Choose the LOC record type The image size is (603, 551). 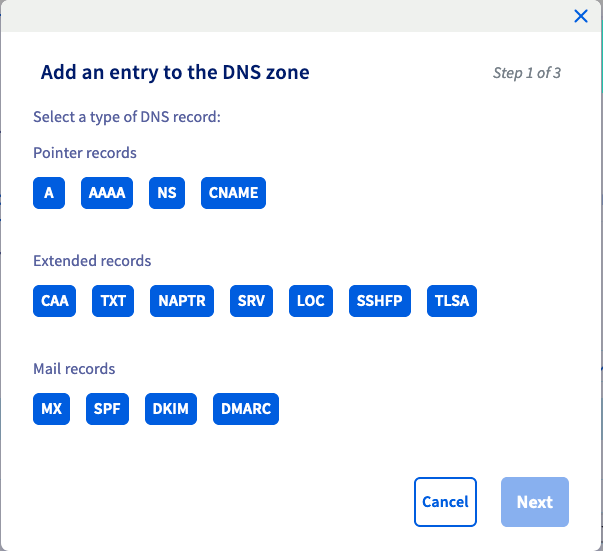coord(311,301)
